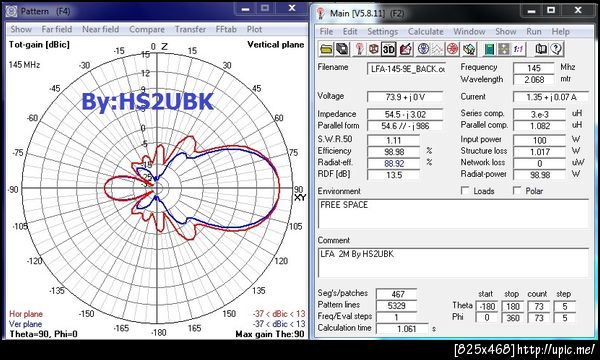Click the question-mark help icon
Screen dimensions: 600x360
[556, 49]
